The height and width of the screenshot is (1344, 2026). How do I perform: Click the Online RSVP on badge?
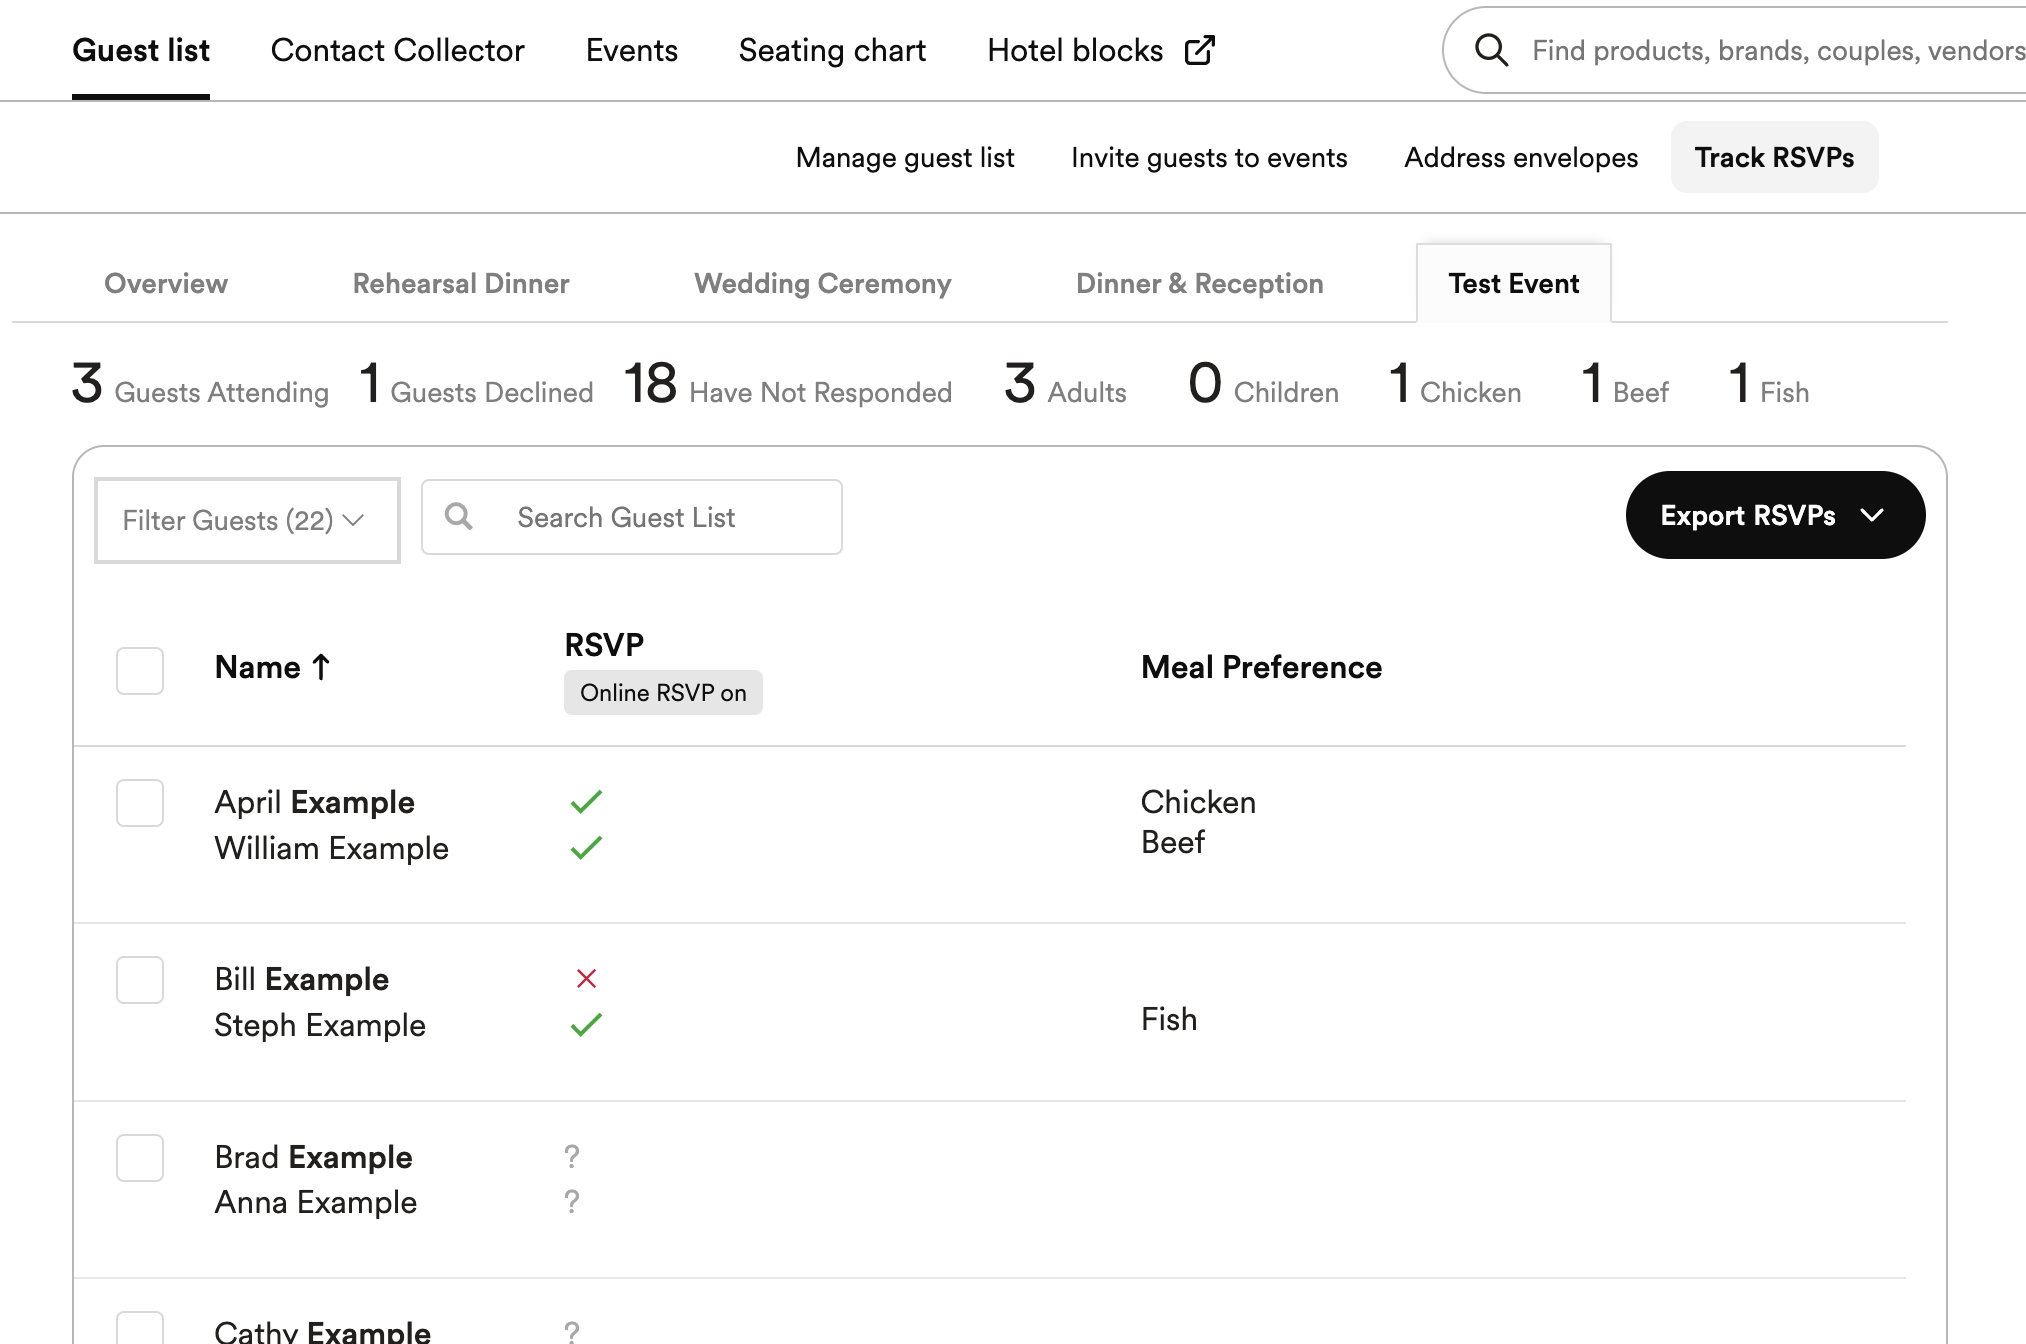[663, 693]
